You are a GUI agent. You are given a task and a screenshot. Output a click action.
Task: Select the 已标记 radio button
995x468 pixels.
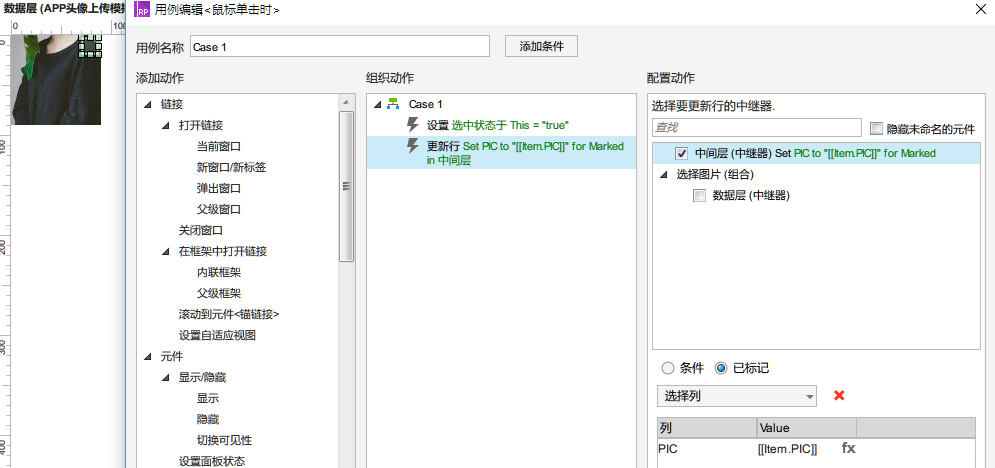coord(720,368)
